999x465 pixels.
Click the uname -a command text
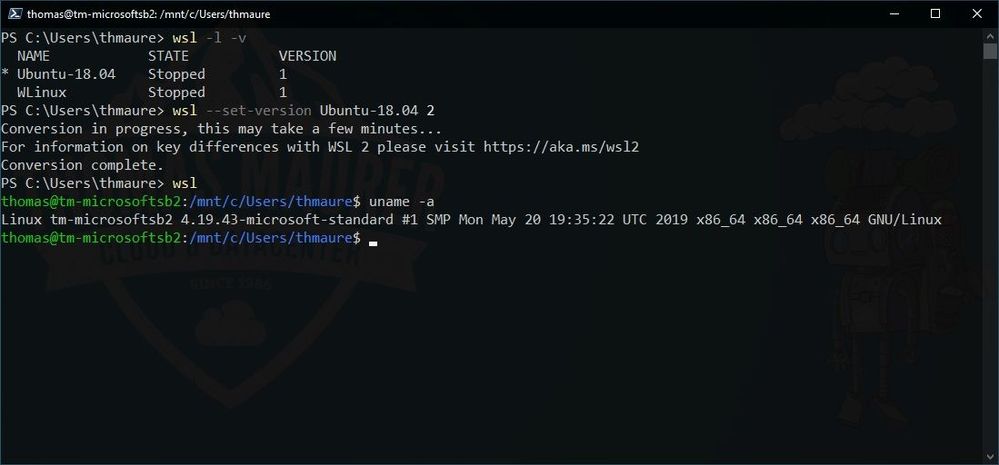click(402, 202)
